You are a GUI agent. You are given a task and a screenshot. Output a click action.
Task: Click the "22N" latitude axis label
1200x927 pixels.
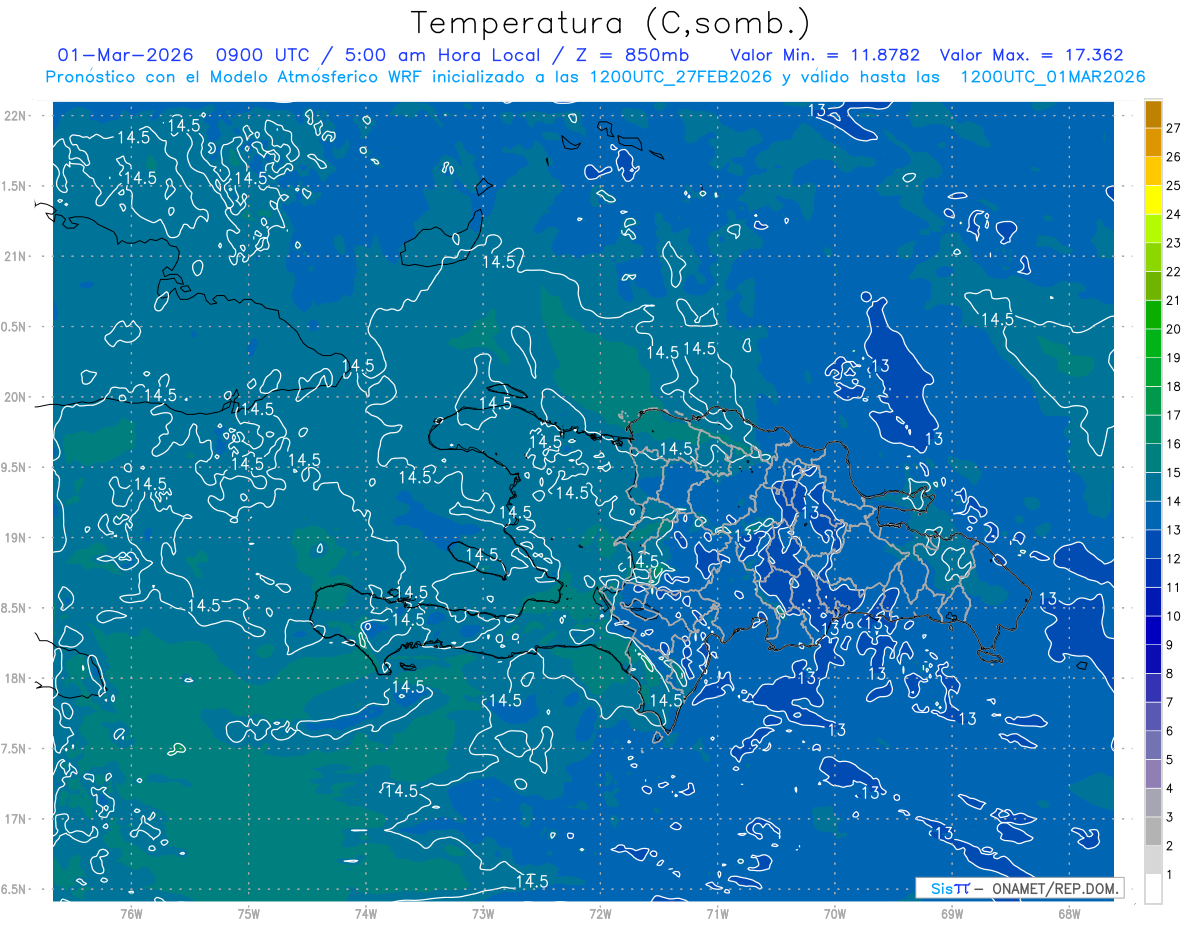(x=16, y=116)
